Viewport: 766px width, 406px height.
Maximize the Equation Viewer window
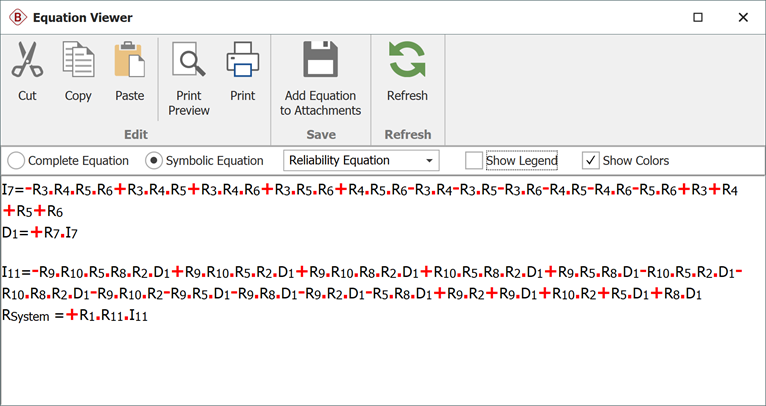[697, 17]
